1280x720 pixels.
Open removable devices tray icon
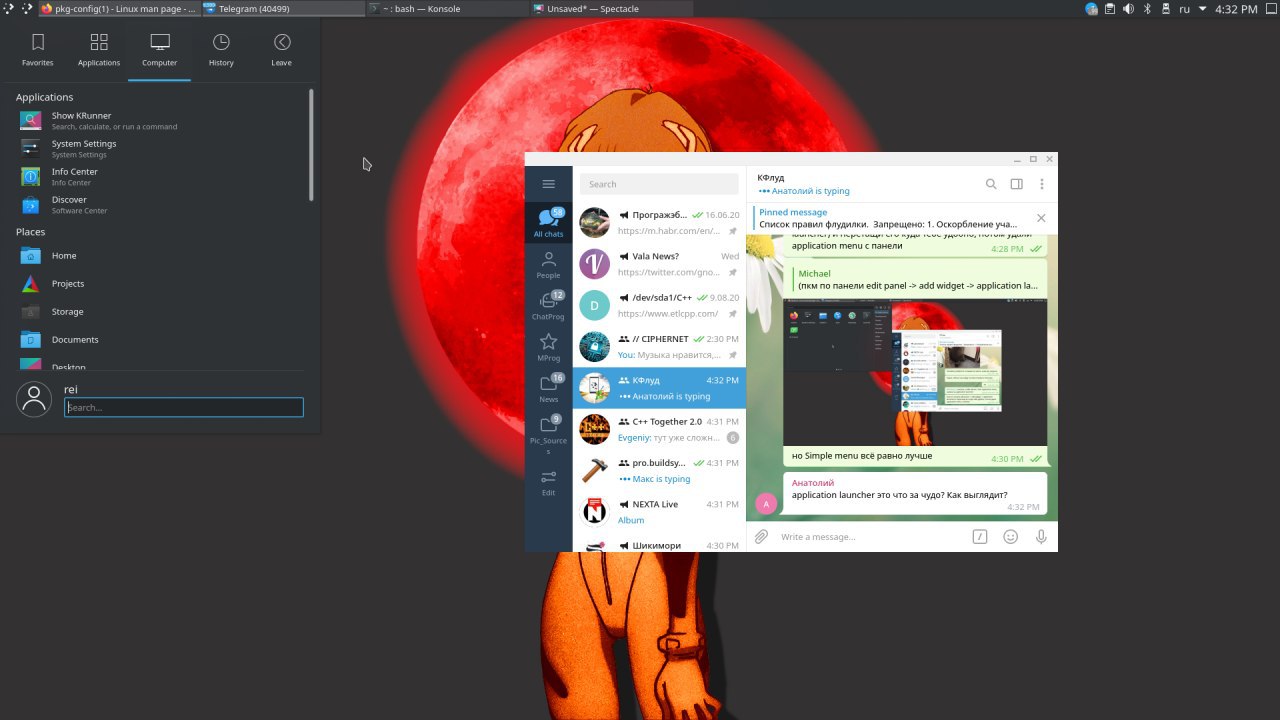pos(1166,9)
